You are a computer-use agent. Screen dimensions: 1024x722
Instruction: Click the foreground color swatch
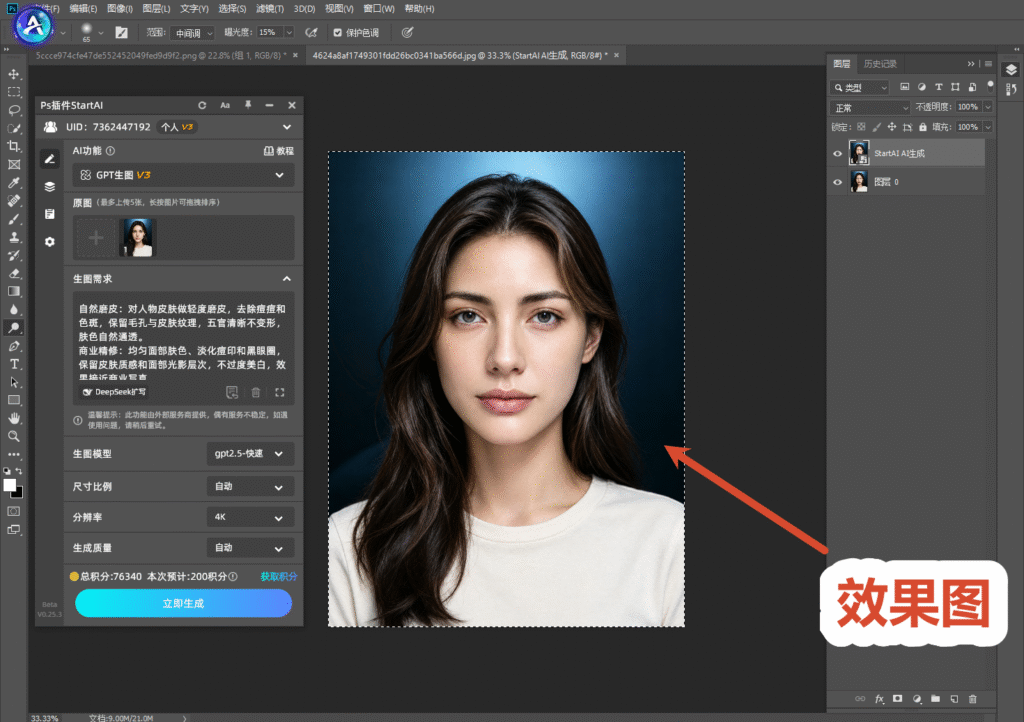coord(10,485)
